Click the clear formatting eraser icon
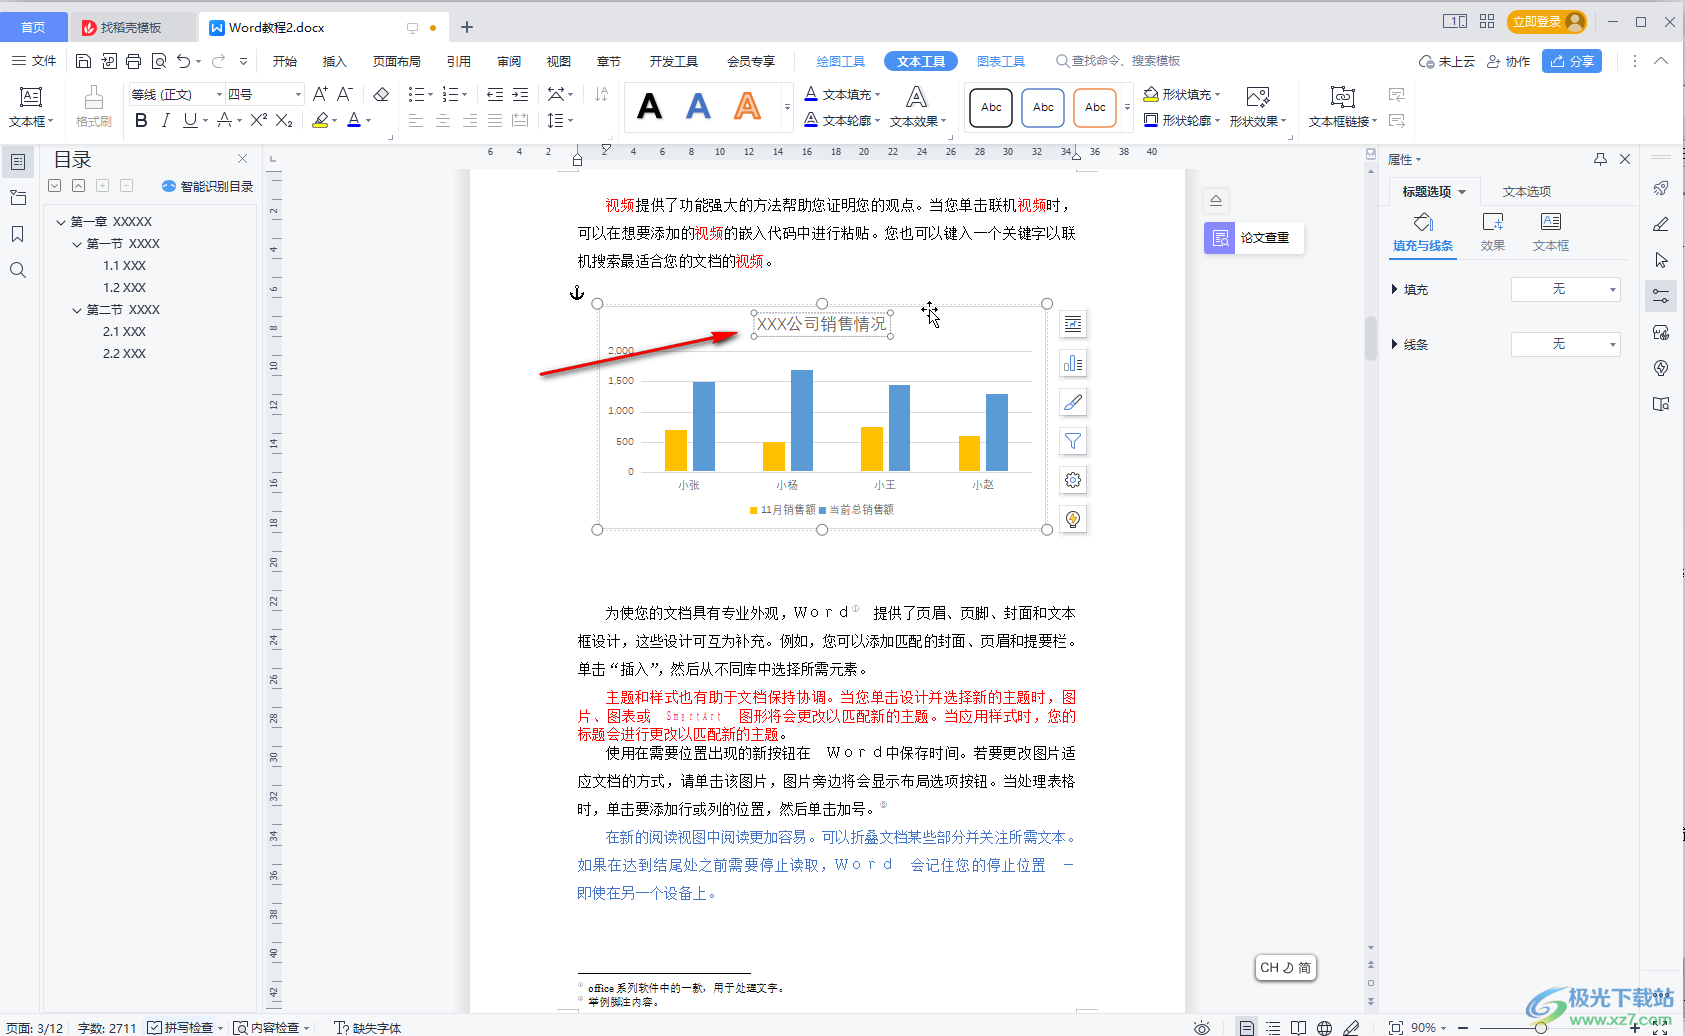Screen dimensions: 1685x1036 pos(381,94)
